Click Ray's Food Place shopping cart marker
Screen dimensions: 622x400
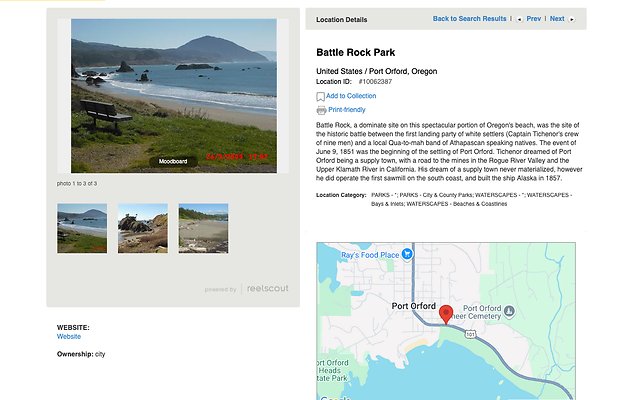click(407, 255)
